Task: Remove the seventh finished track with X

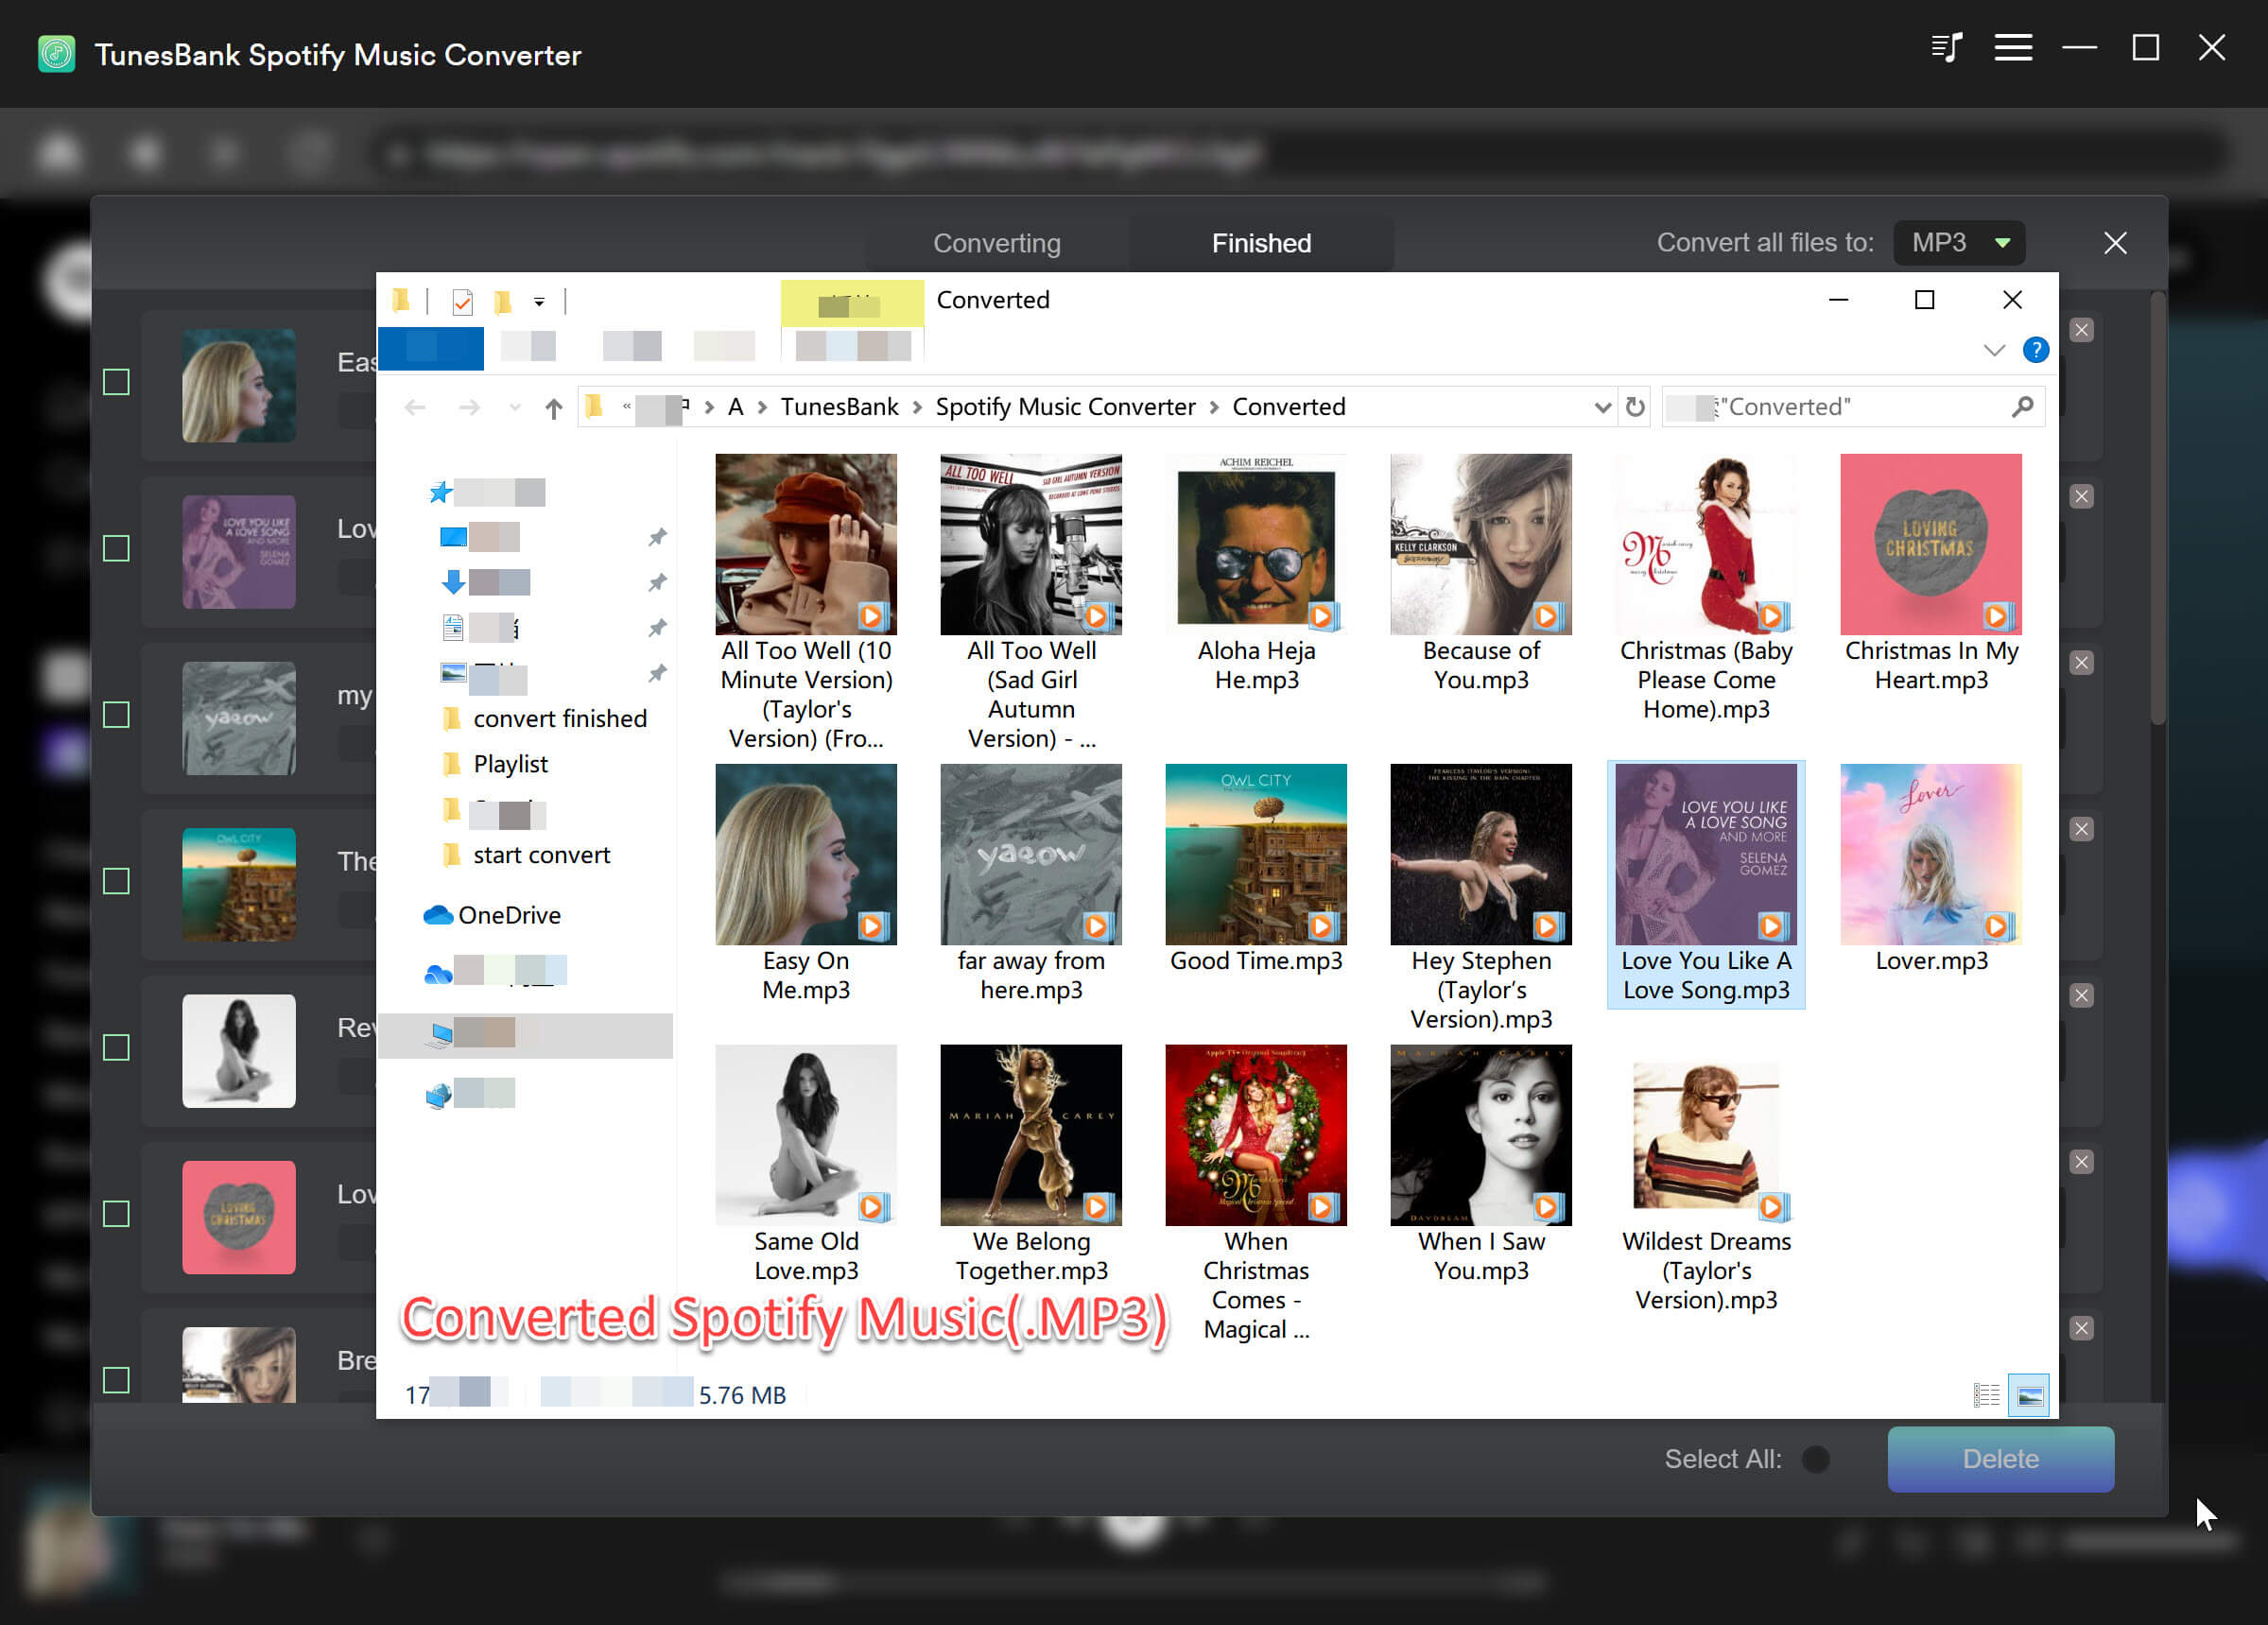Action: [2082, 1328]
